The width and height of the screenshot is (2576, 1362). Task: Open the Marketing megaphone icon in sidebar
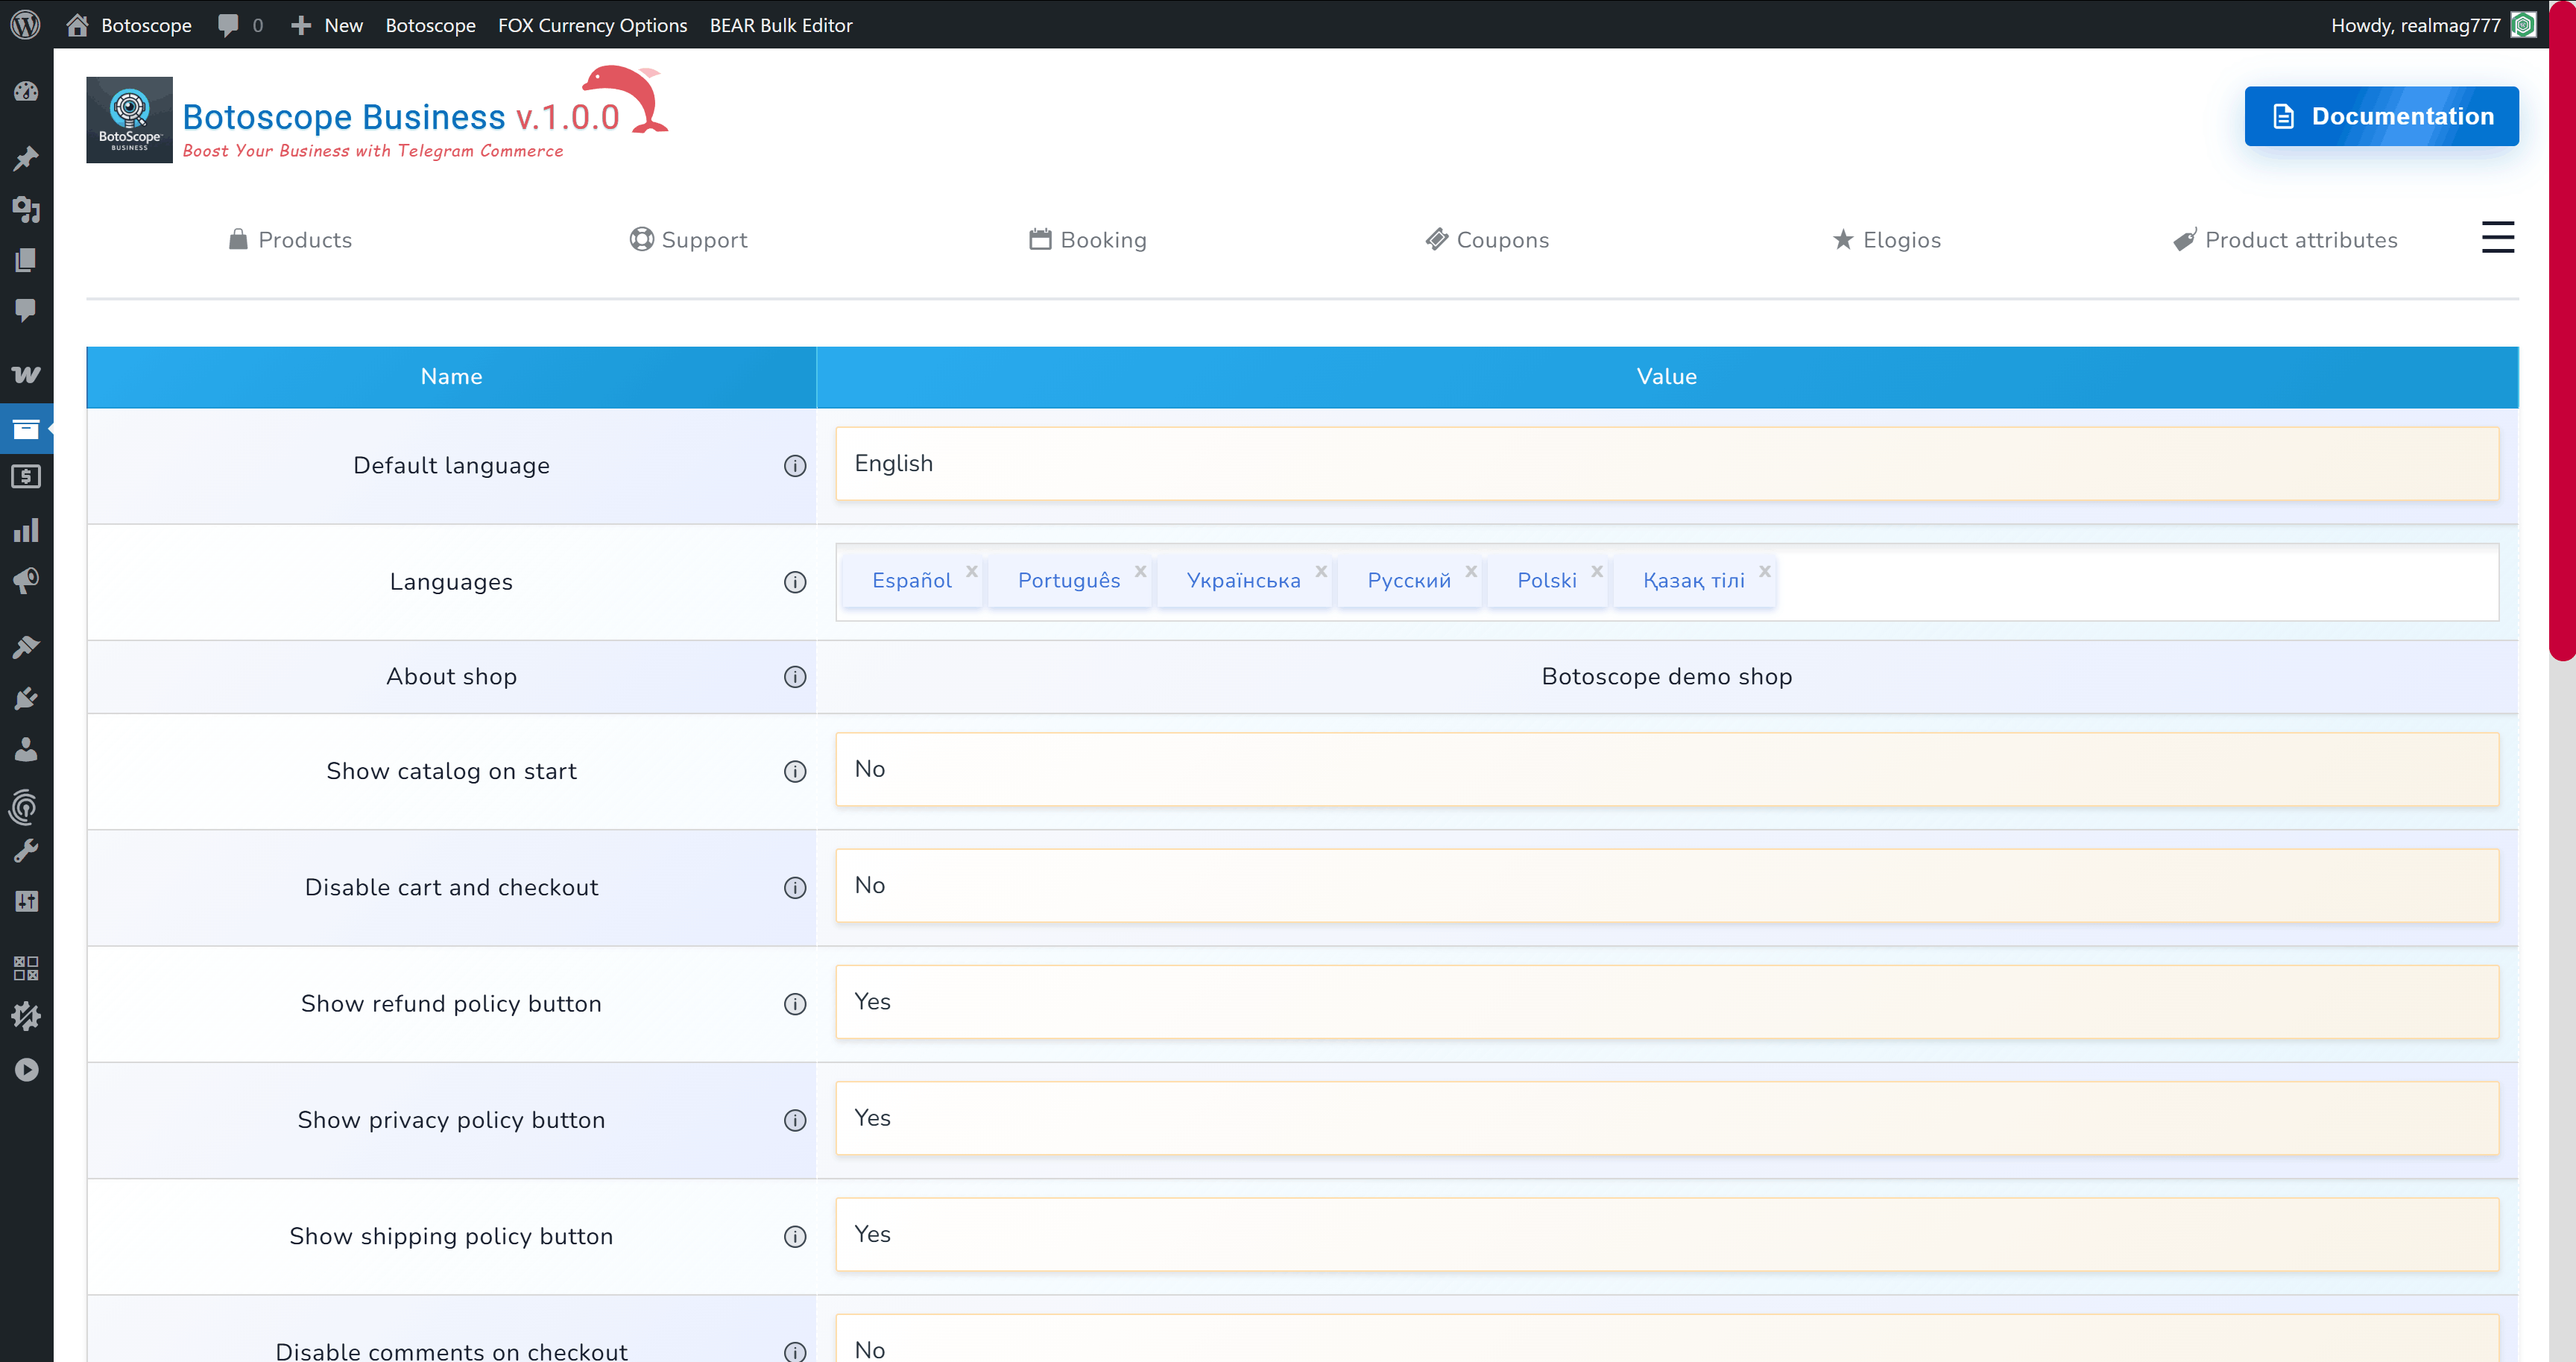click(27, 581)
